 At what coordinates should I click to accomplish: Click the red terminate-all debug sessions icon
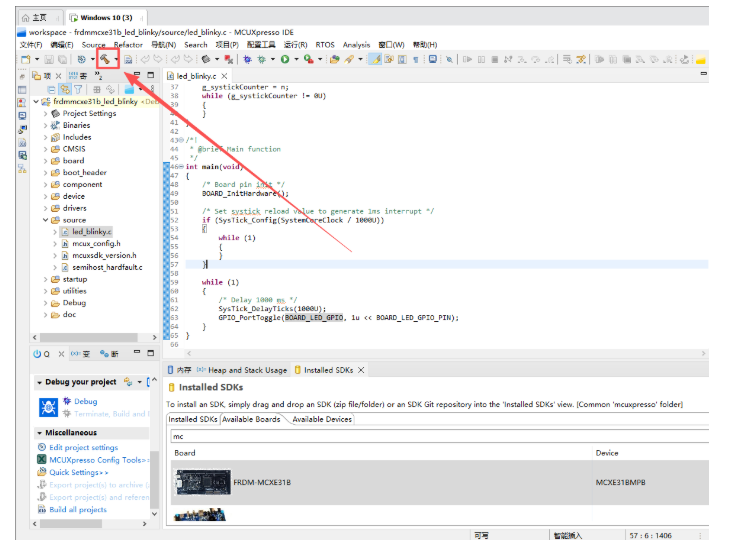pyautogui.click(x=229, y=59)
